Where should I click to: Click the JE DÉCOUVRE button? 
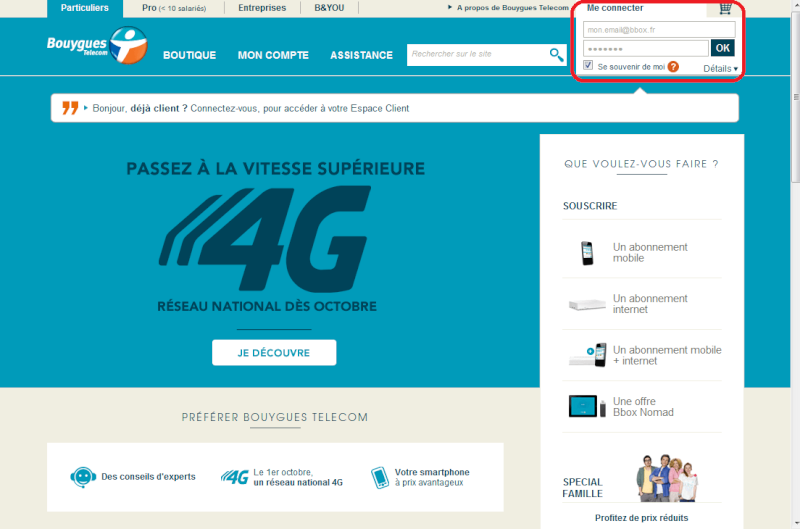tap(274, 352)
